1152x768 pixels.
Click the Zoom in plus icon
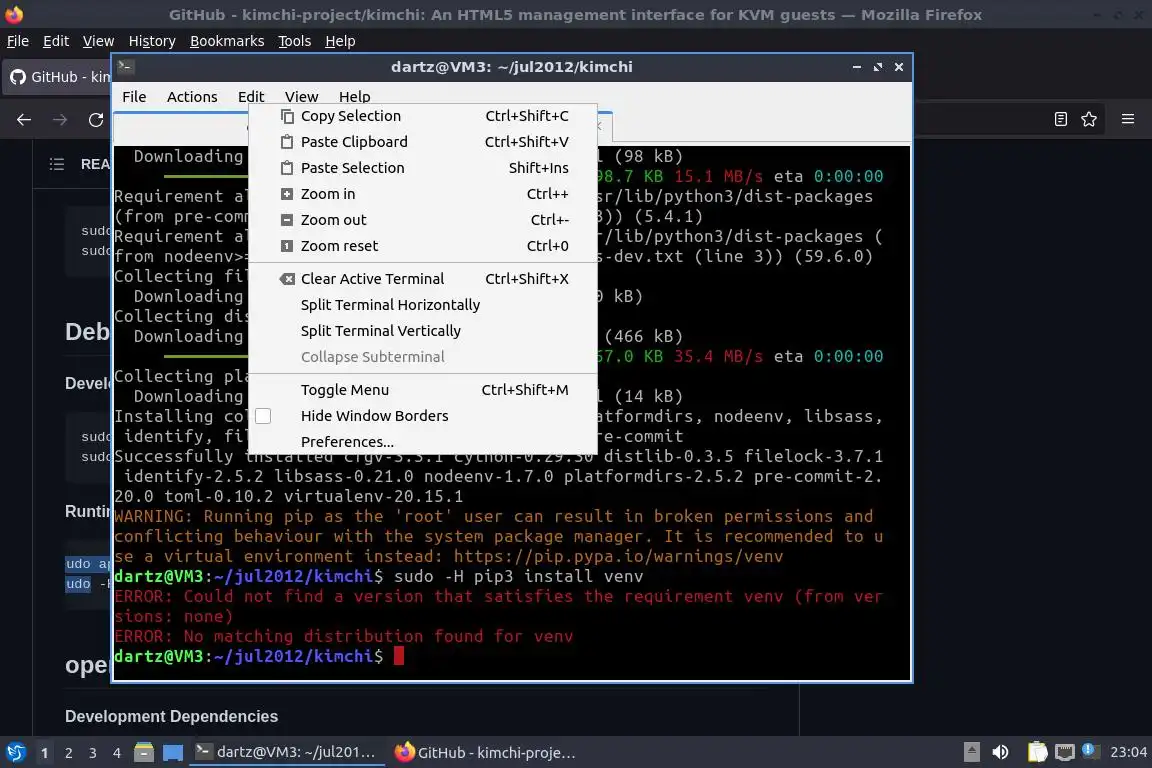coord(287,194)
